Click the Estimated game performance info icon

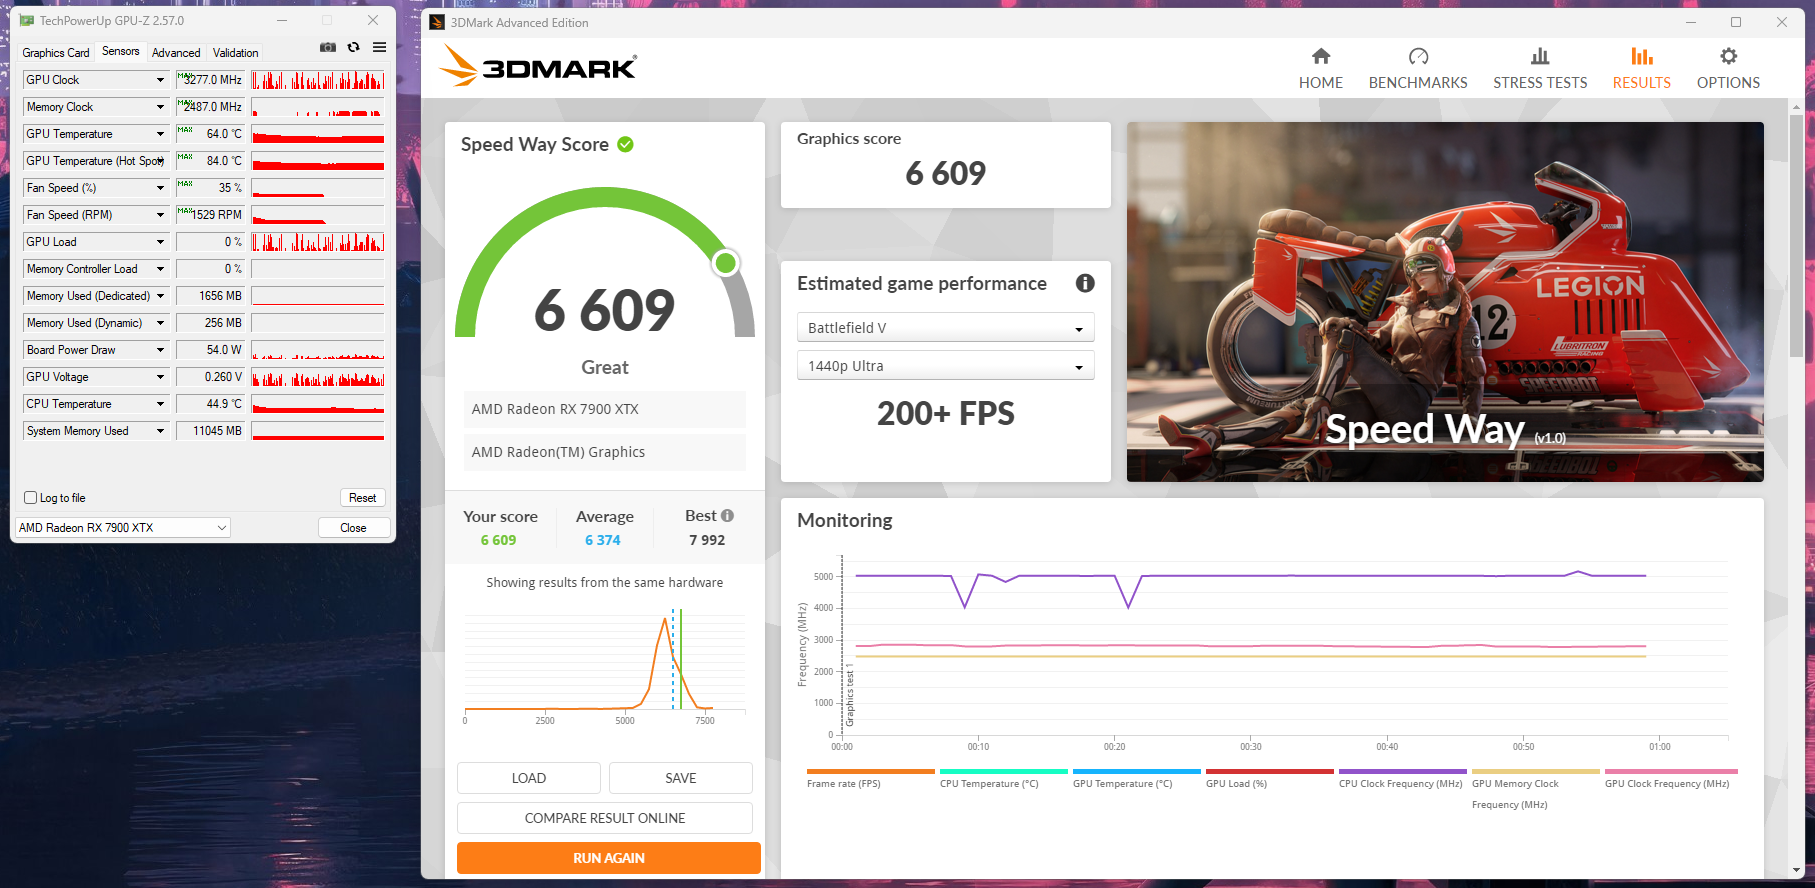tap(1085, 283)
